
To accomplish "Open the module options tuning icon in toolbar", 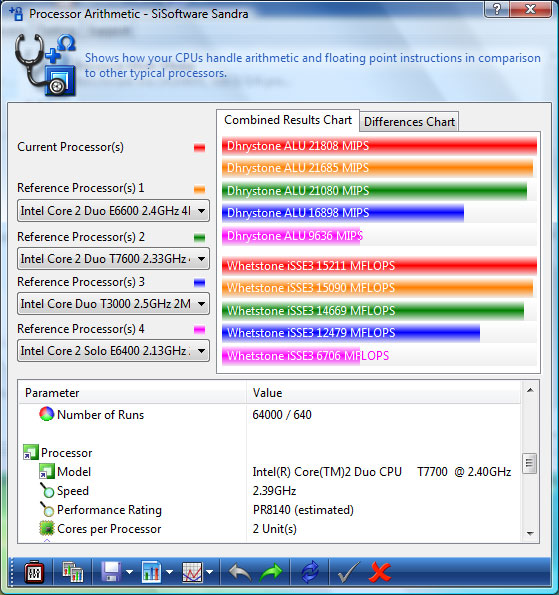I will (35, 572).
